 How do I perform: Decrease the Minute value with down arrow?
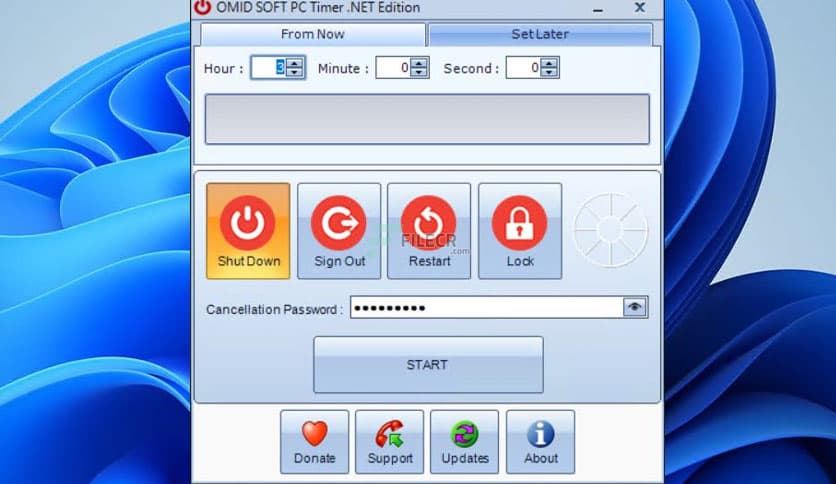pyautogui.click(x=419, y=73)
